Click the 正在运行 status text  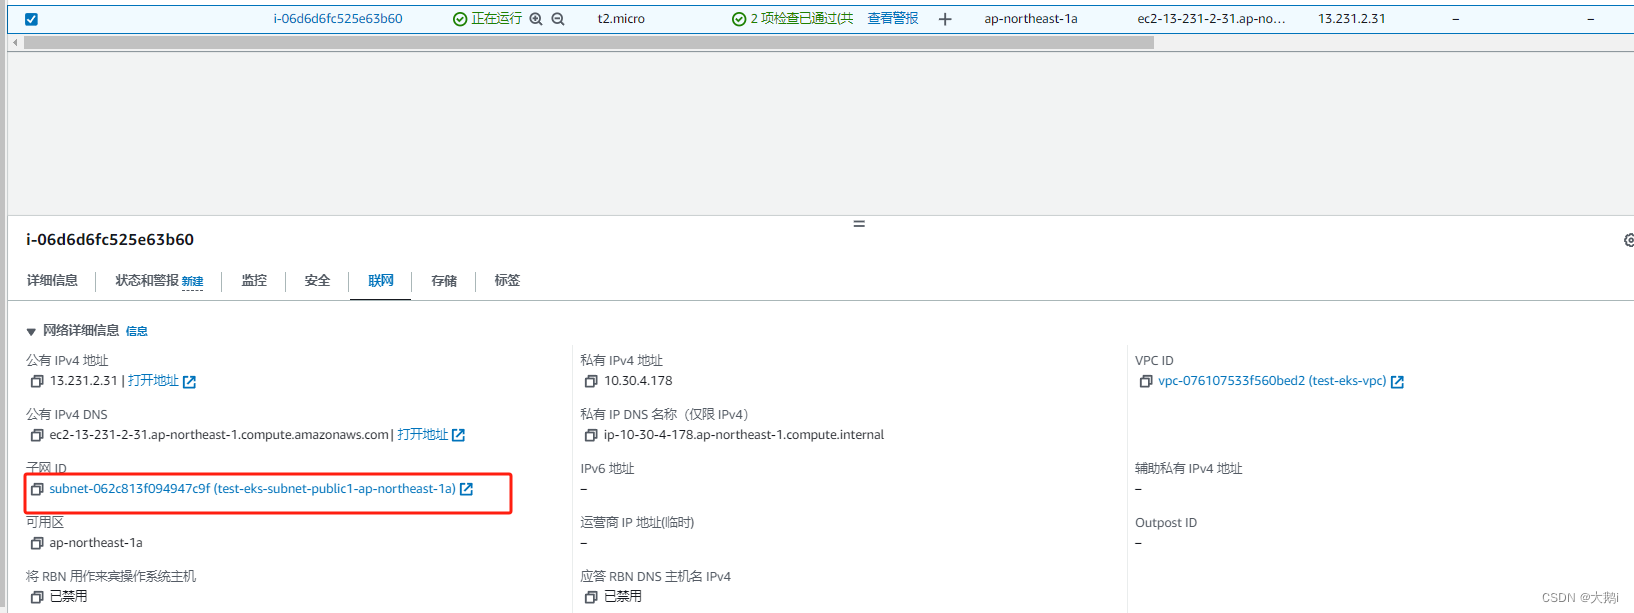tap(496, 19)
